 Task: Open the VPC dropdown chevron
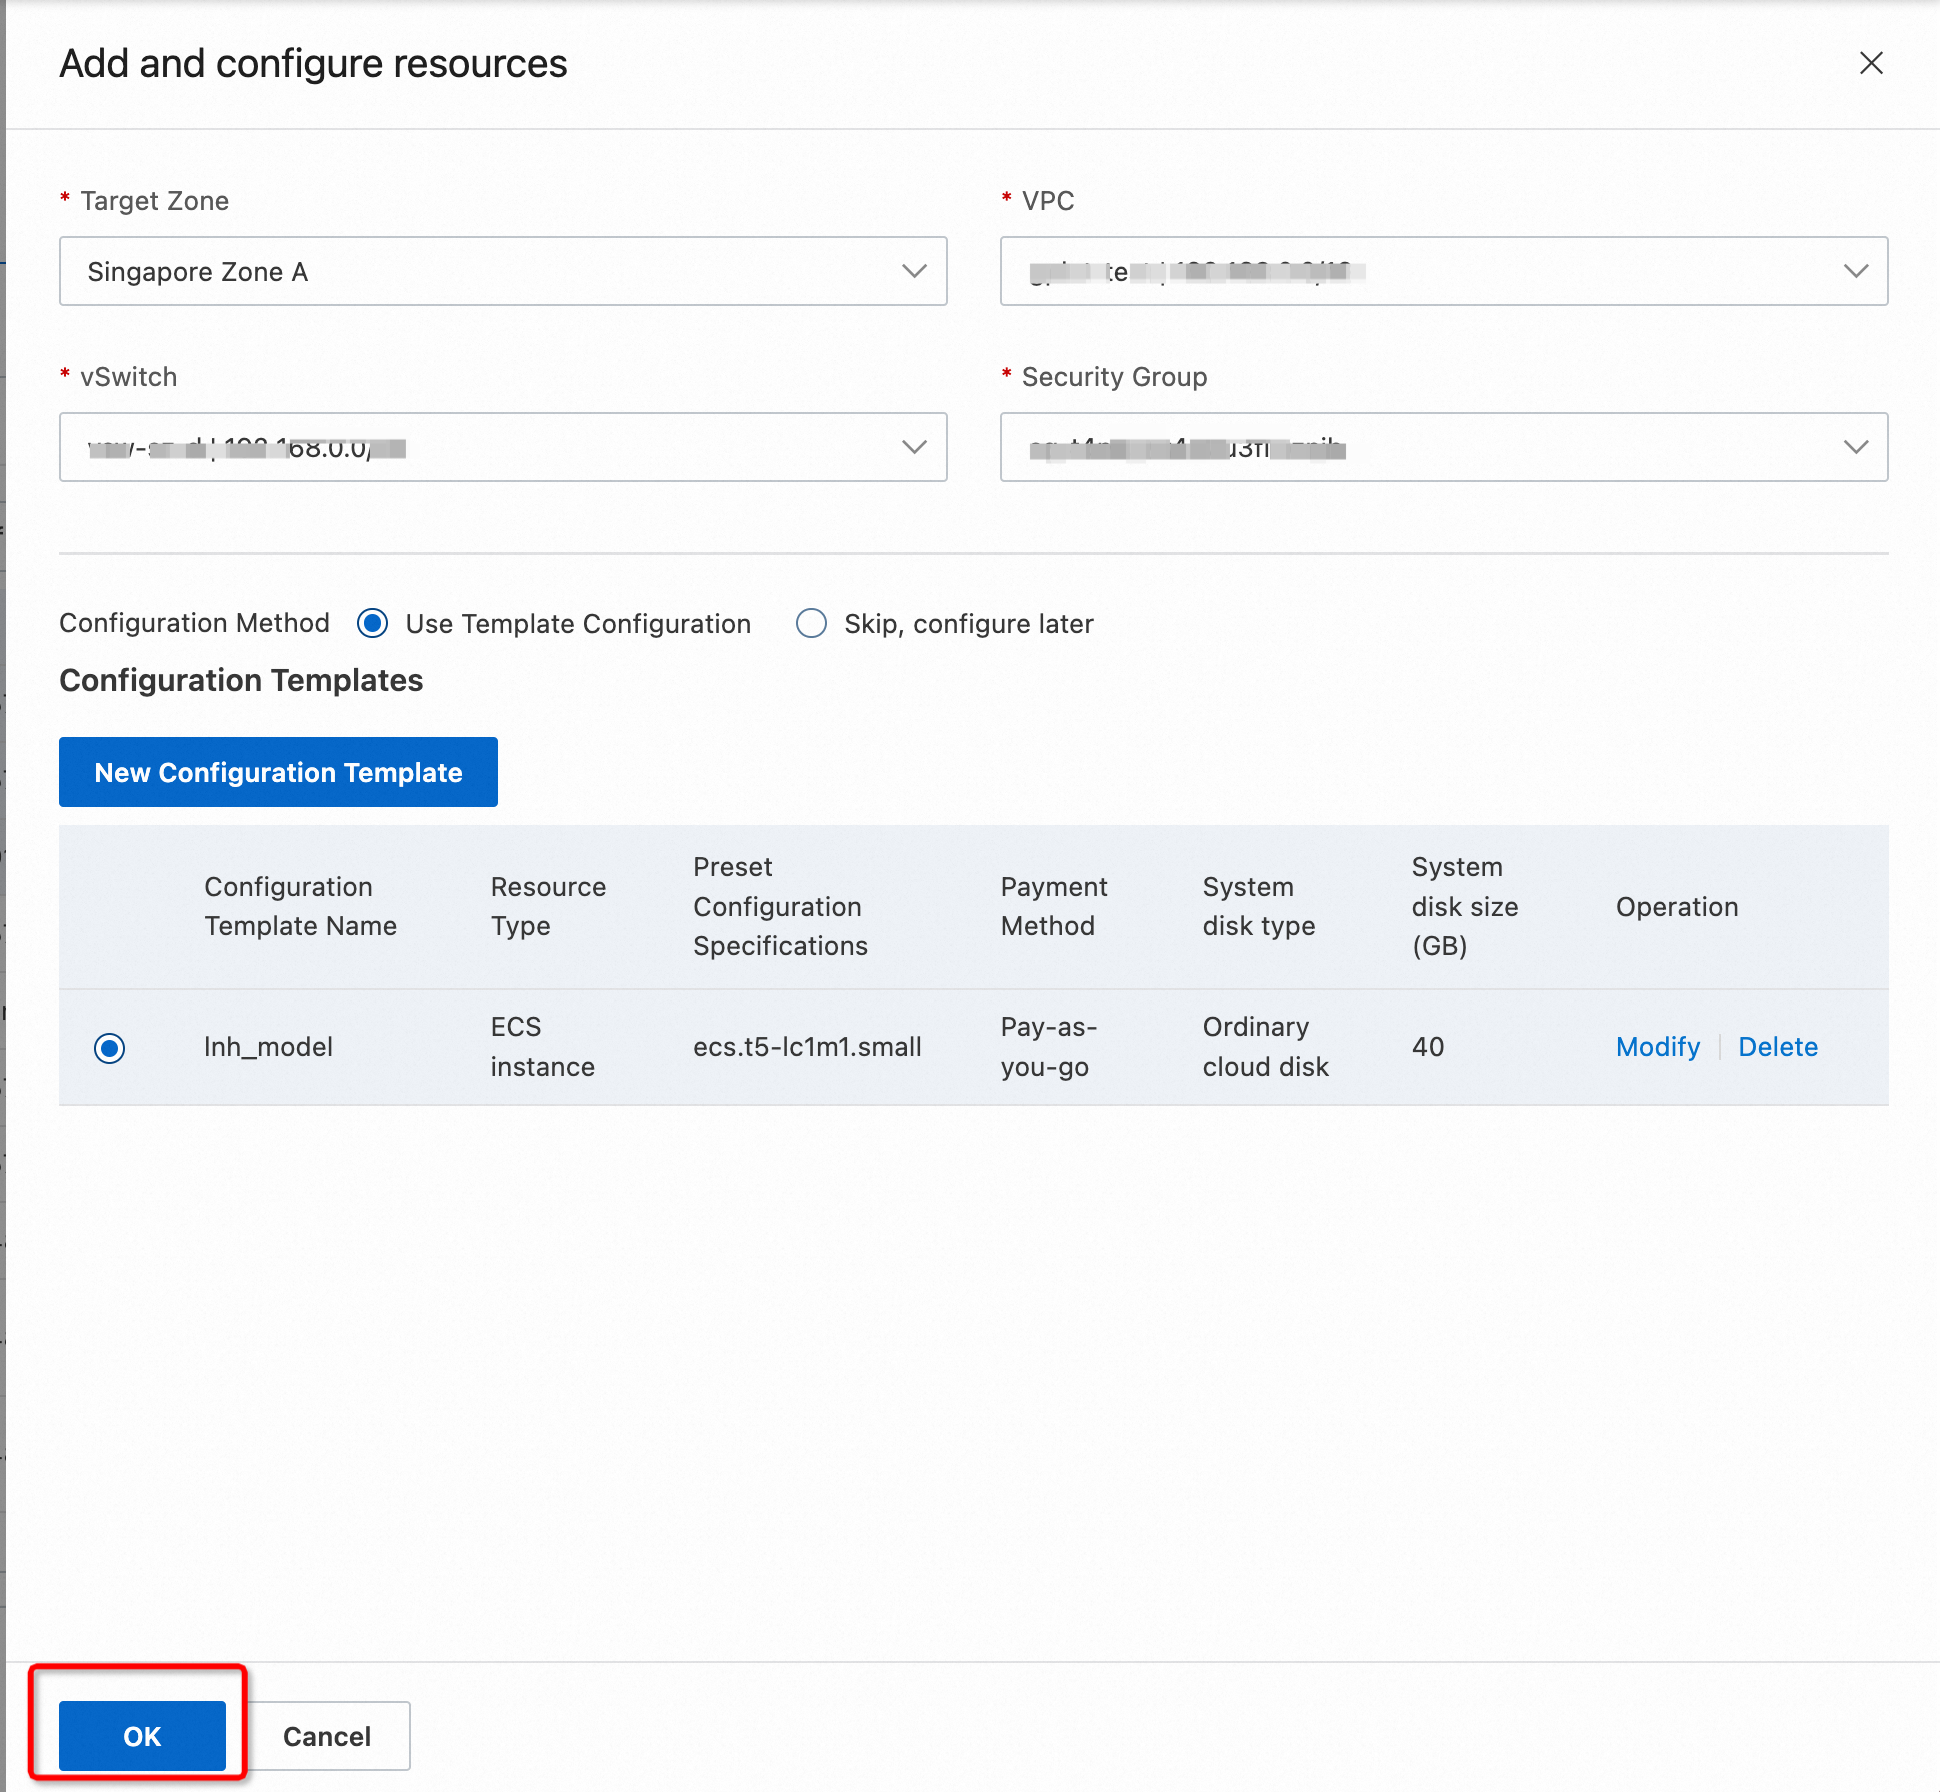[x=1855, y=271]
